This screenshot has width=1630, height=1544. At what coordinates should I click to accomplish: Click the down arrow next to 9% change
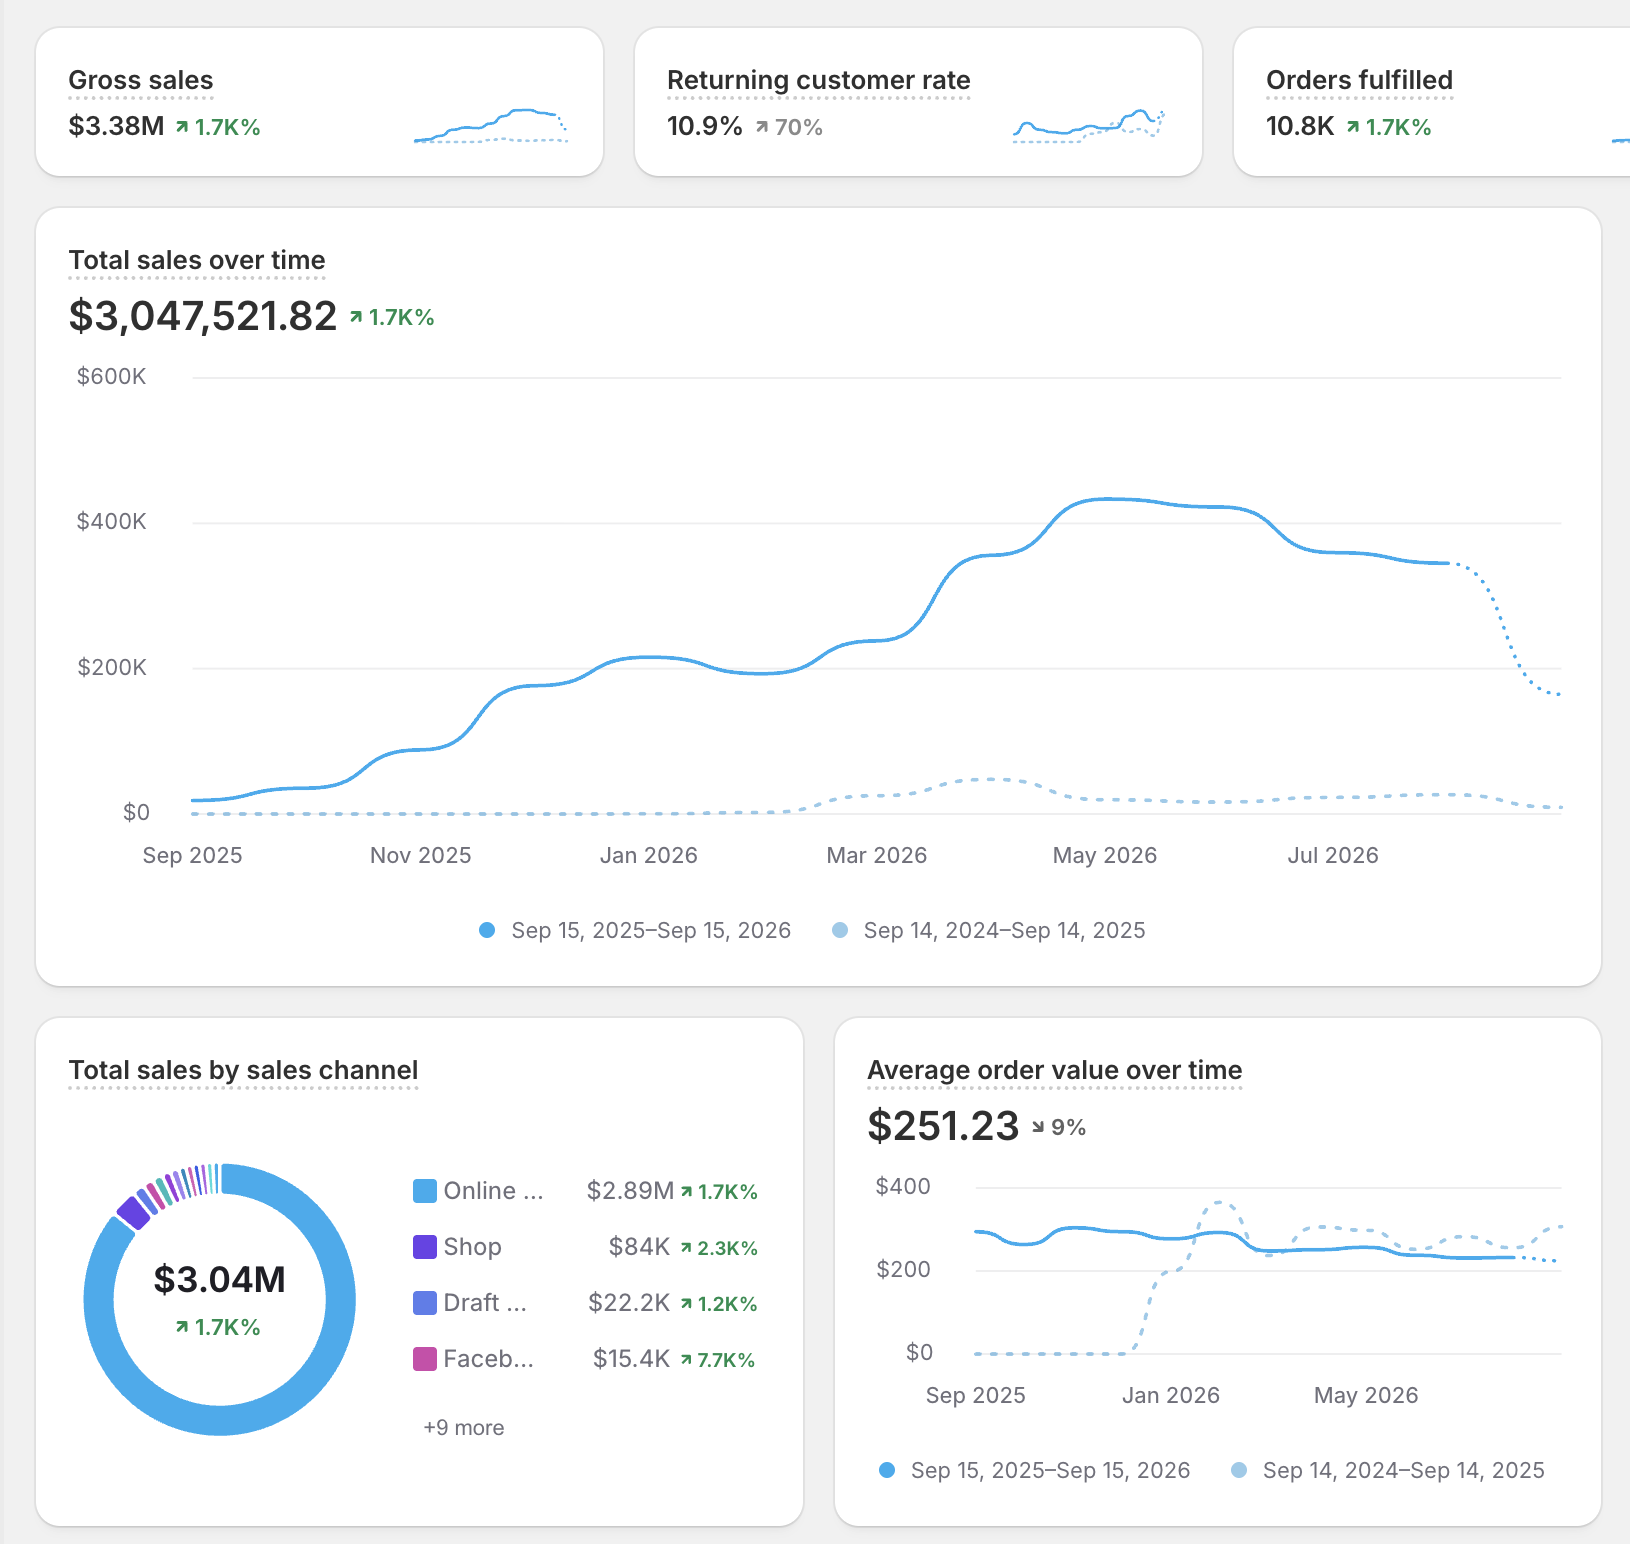[1038, 1127]
